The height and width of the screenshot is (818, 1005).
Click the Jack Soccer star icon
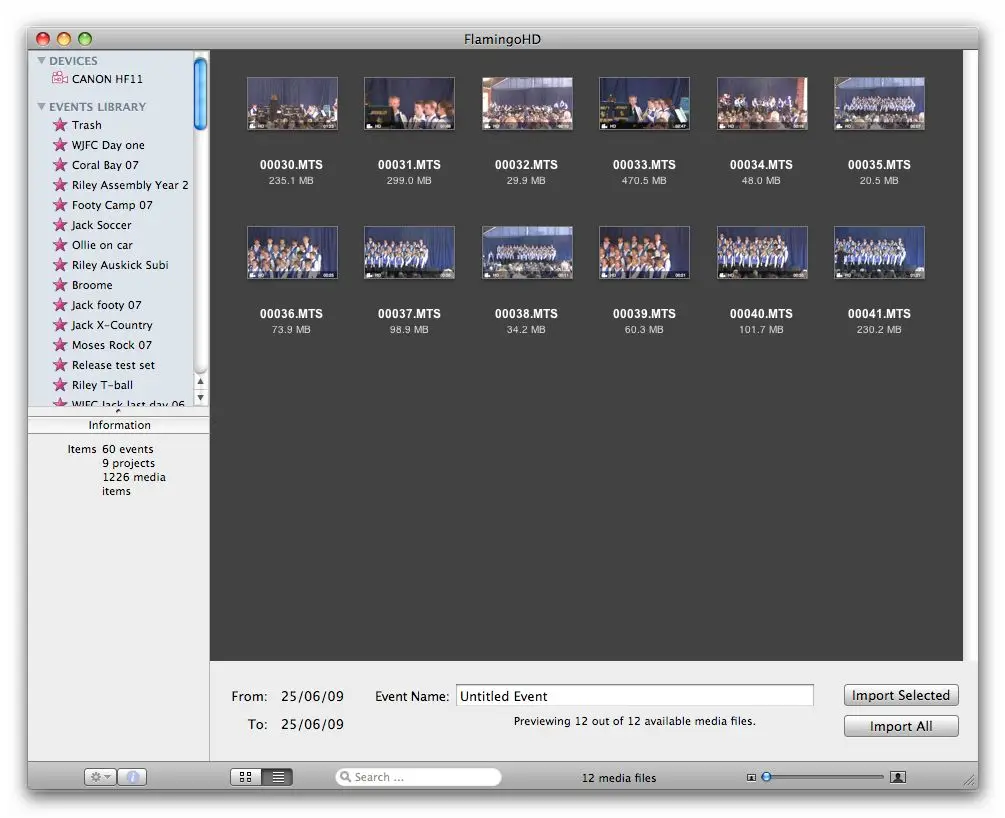(60, 224)
